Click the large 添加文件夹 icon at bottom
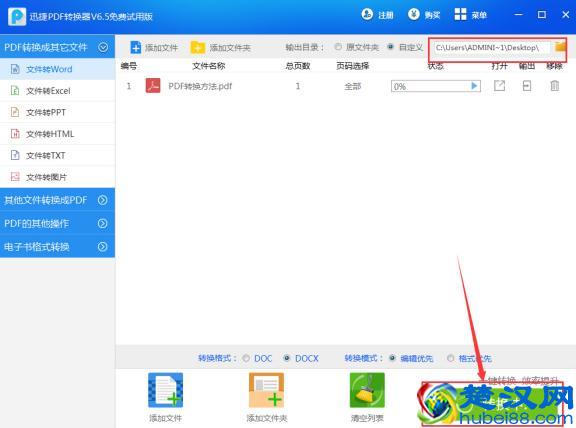Image resolution: width=576 pixels, height=428 pixels. 266,390
